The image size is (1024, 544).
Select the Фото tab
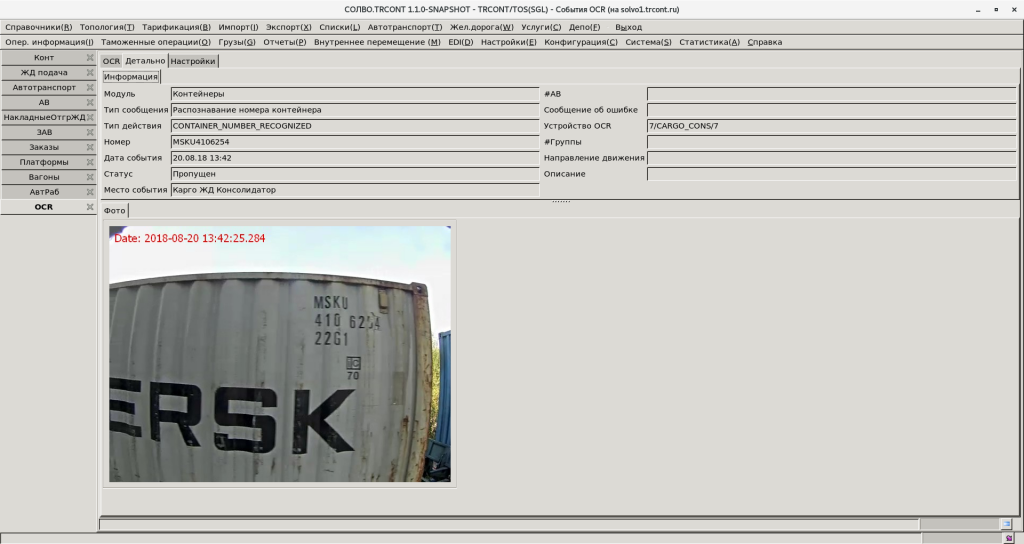coord(114,210)
